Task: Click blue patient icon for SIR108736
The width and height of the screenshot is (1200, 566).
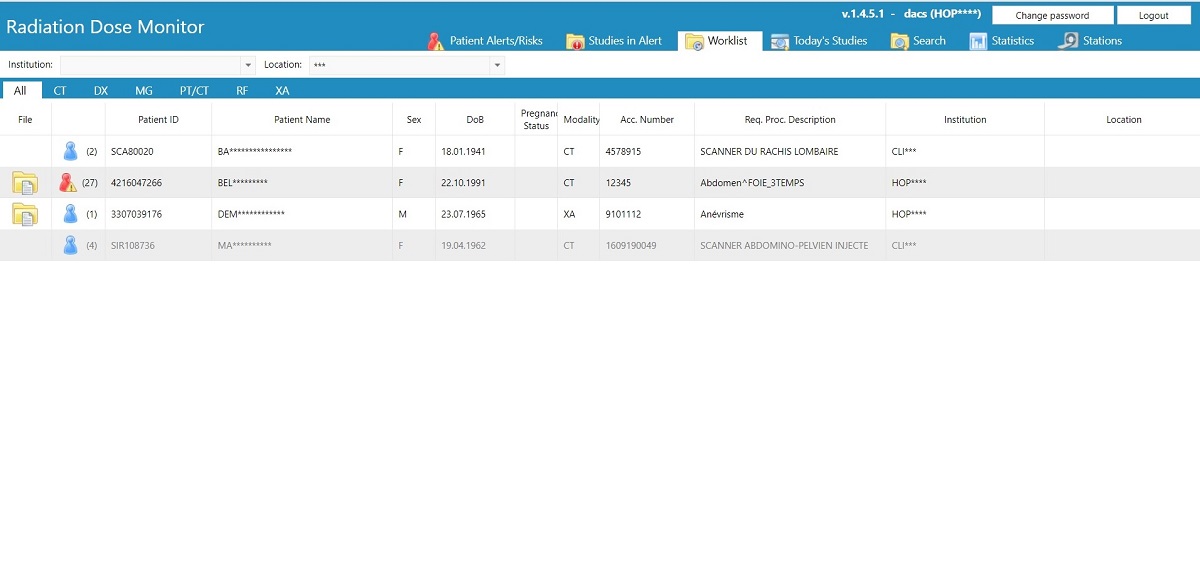Action: 70,245
